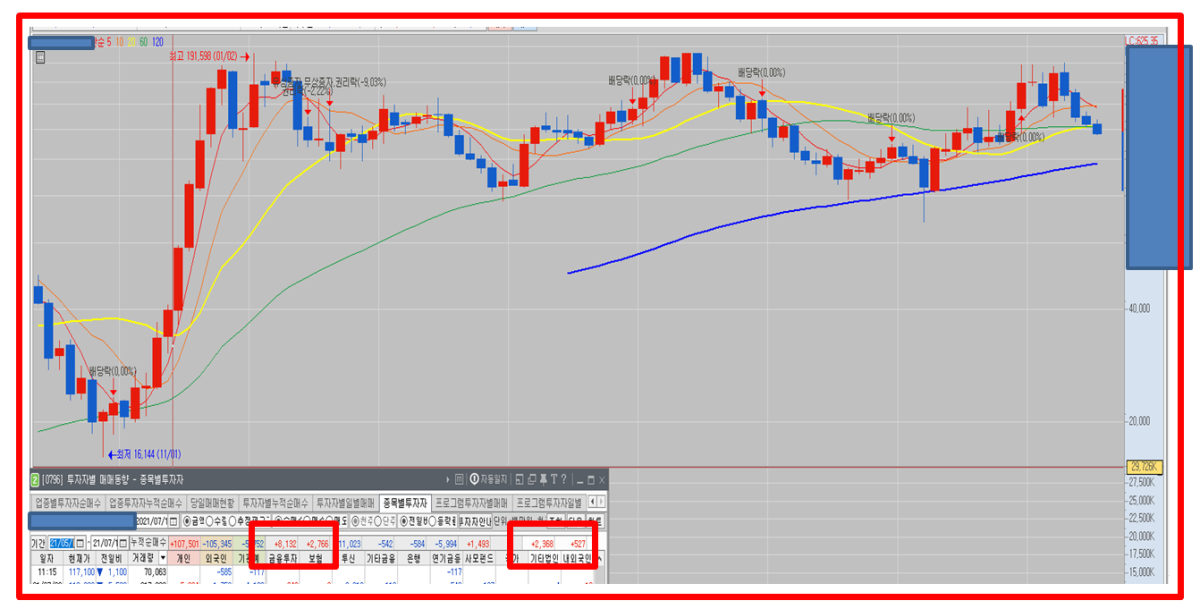The image size is (1200, 609).
Task: Select the 금액 radio button
Action: tap(187, 522)
